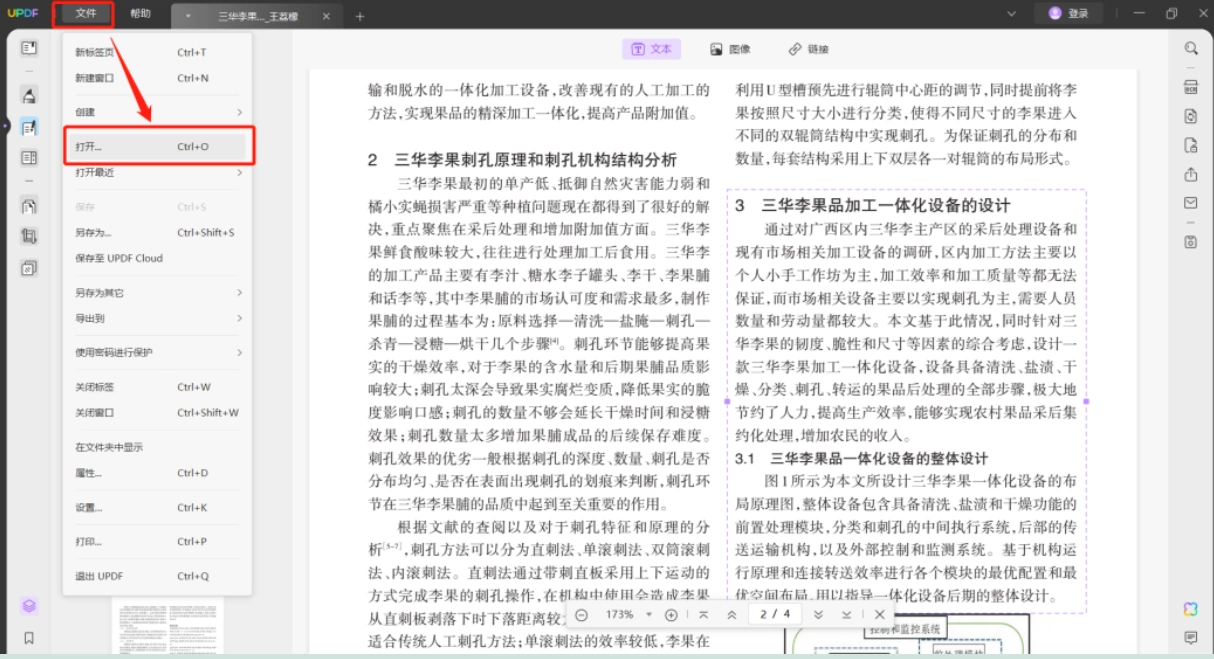The width and height of the screenshot is (1214, 659).
Task: Zoom out with the minus button
Action: 581,614
